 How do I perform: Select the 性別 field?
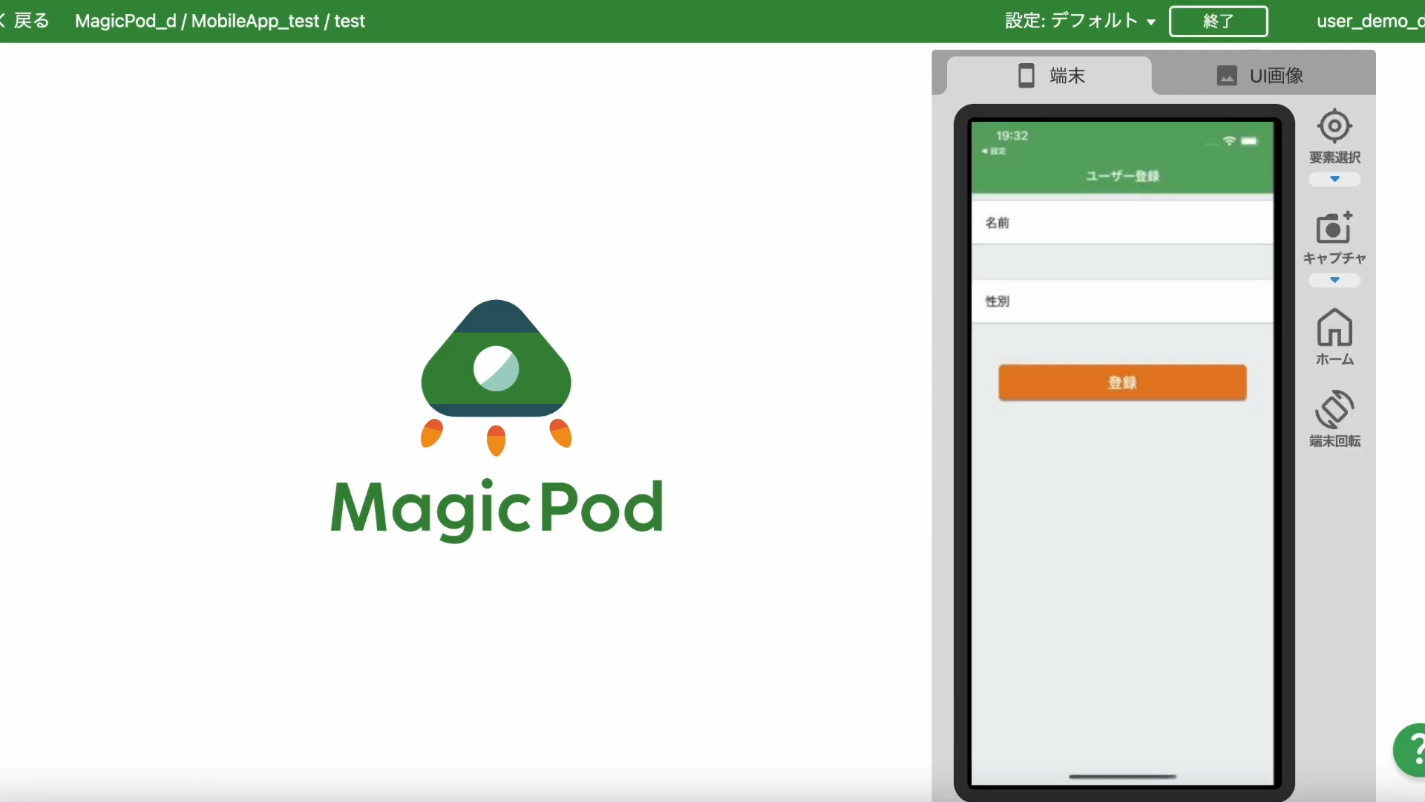coord(1122,301)
